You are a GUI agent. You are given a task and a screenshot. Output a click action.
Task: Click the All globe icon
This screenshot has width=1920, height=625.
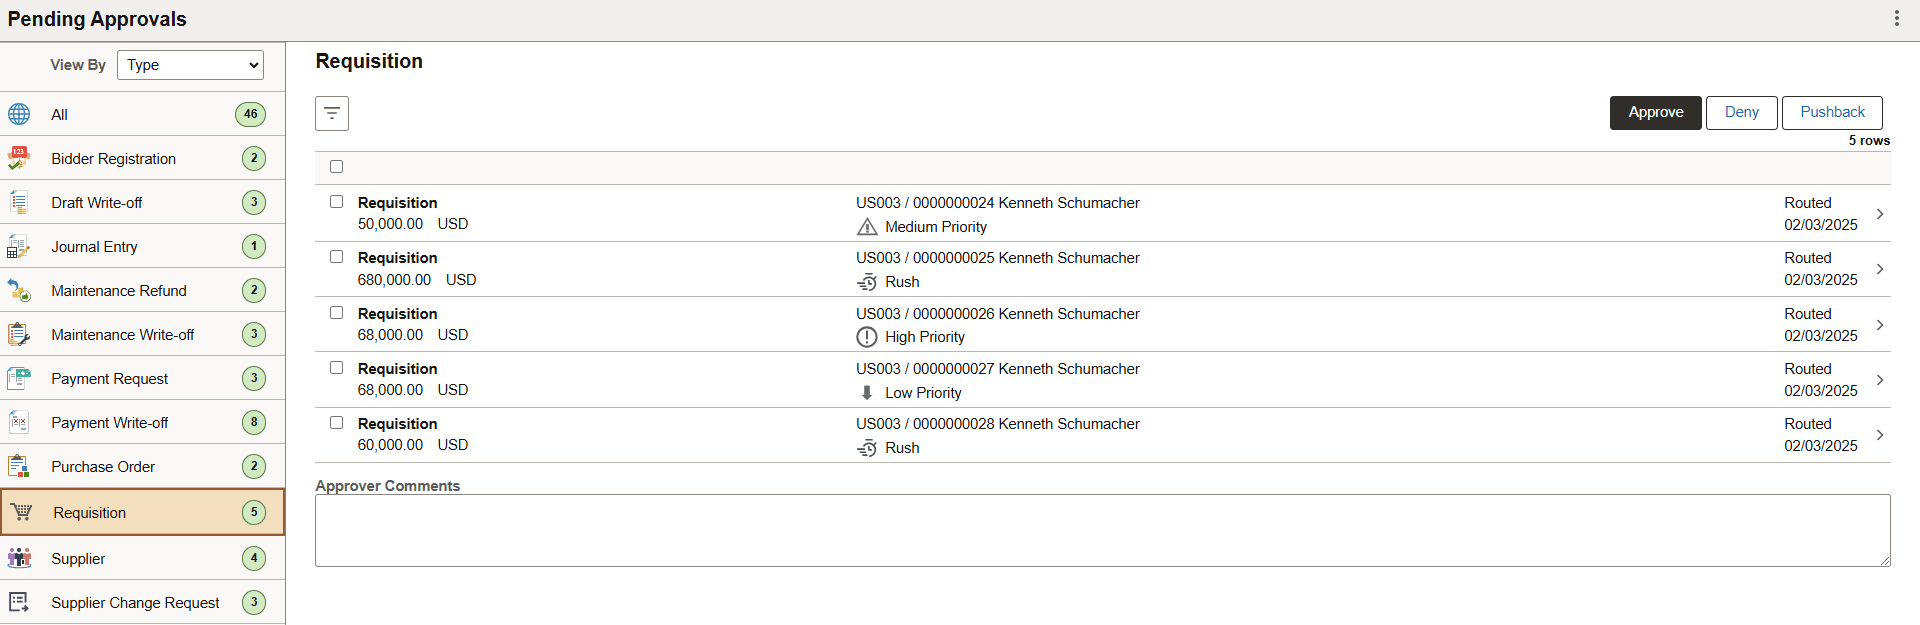[19, 113]
